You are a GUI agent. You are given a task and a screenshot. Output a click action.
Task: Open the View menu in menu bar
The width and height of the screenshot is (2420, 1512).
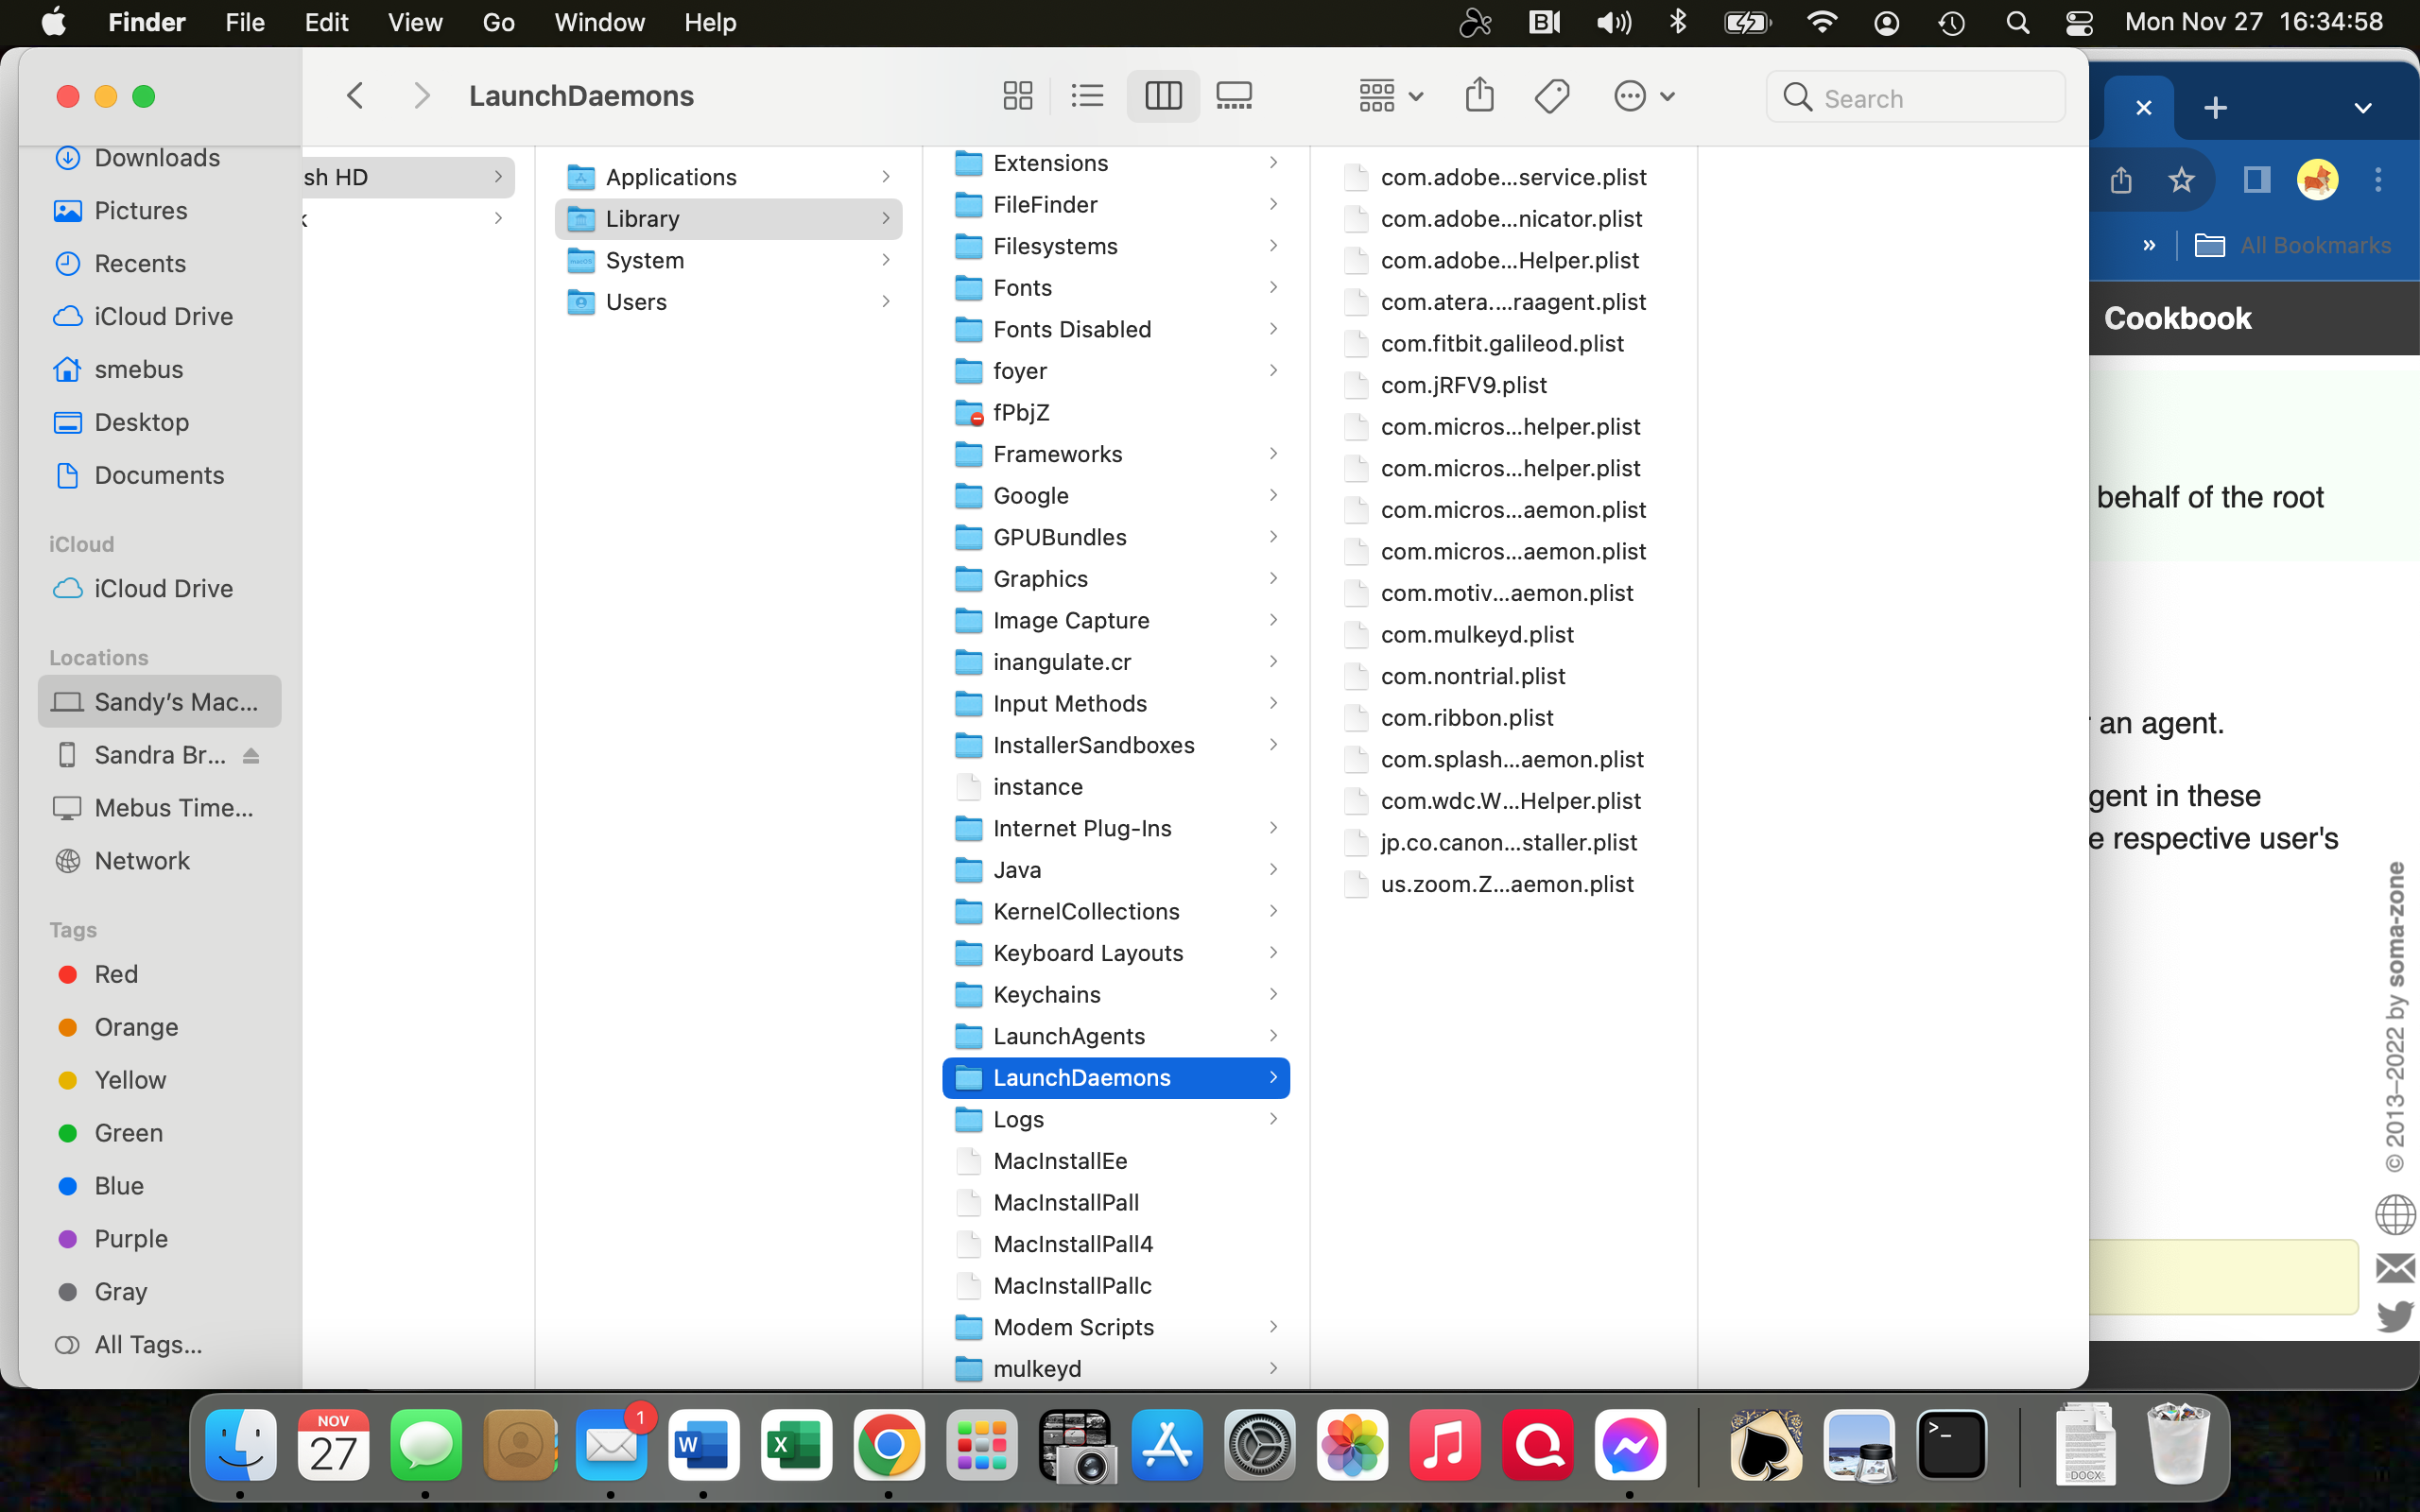414,22
